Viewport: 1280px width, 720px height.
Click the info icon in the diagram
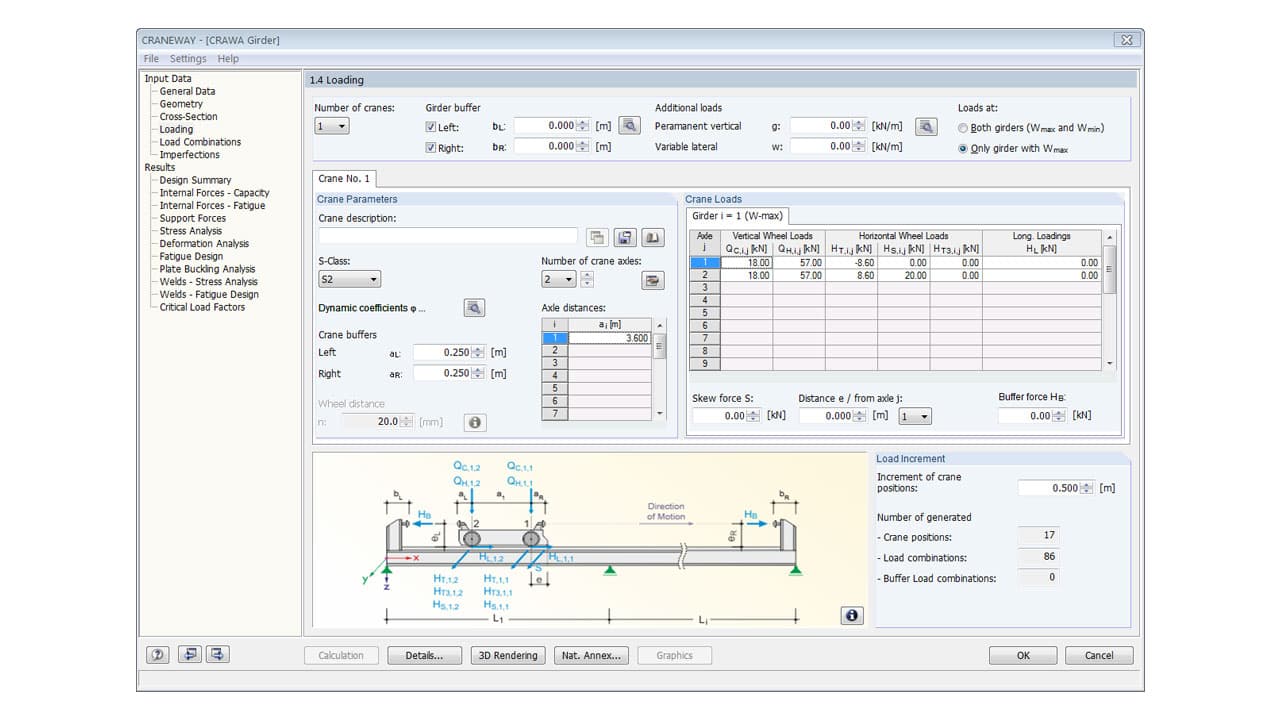pyautogui.click(x=851, y=615)
